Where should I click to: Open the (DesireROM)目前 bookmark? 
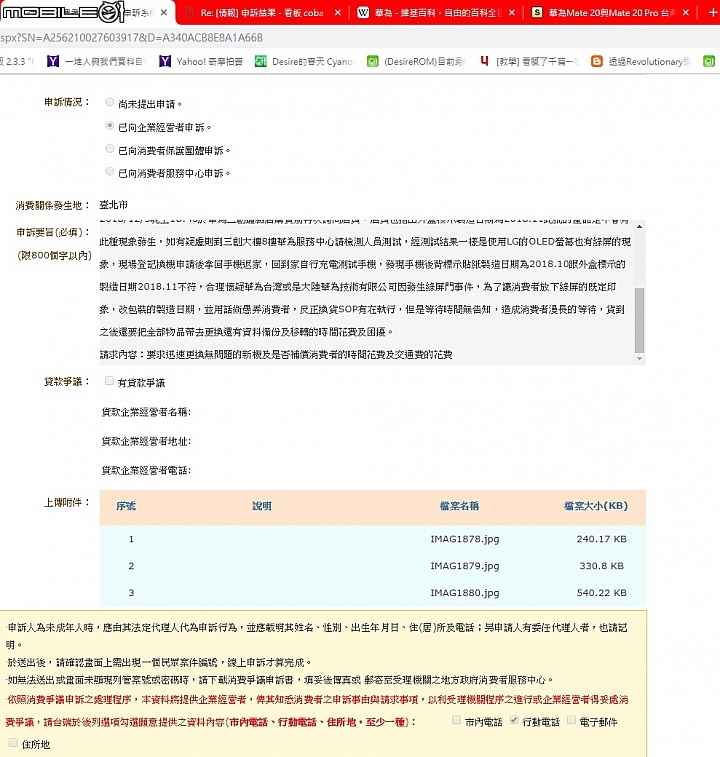tap(417, 61)
